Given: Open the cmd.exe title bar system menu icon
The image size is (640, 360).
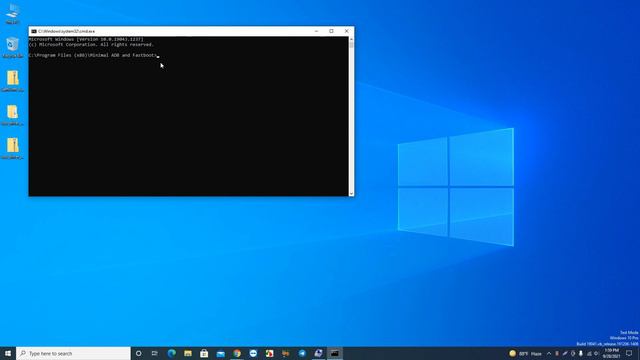Looking at the screenshot, I should click(x=34, y=31).
